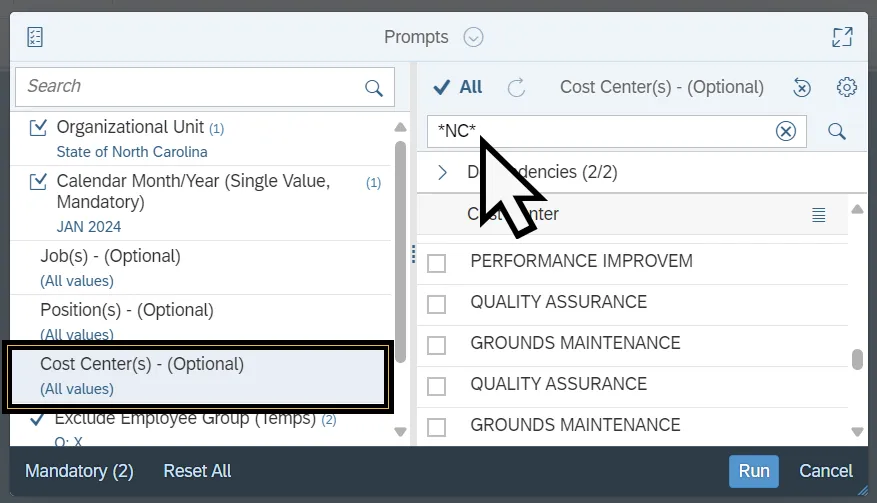This screenshot has height=503, width=877.
Task: Check the PERFORMANCE IMPROVEM checkbox
Action: click(437, 263)
